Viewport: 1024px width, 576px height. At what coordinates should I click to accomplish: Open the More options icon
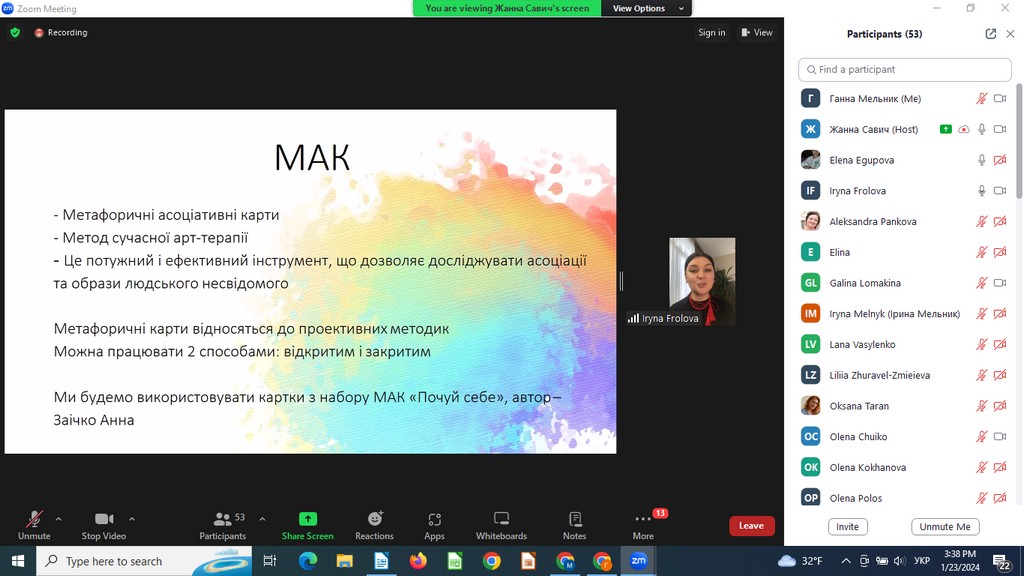643,519
